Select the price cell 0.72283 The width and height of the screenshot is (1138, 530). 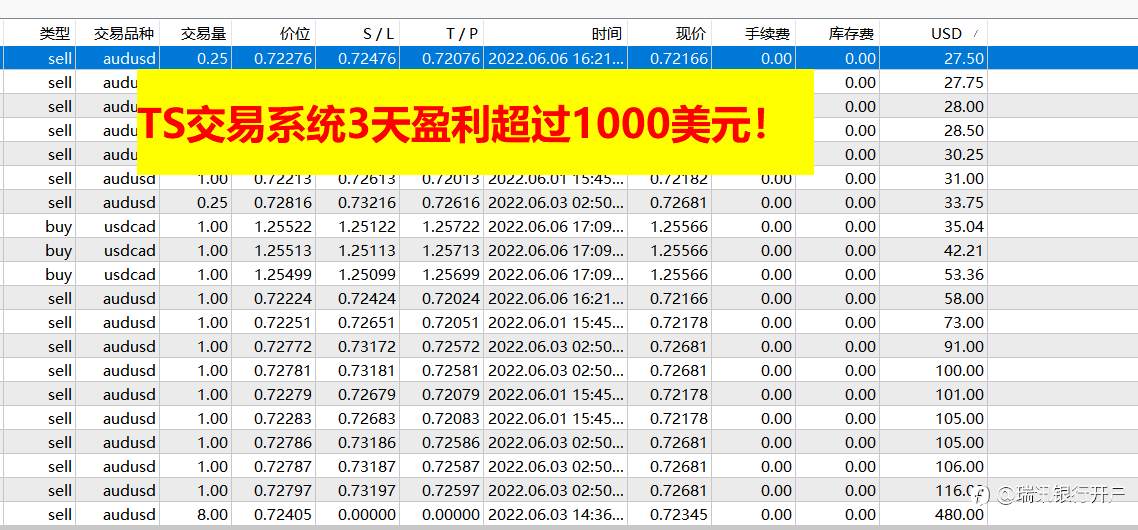[283, 418]
